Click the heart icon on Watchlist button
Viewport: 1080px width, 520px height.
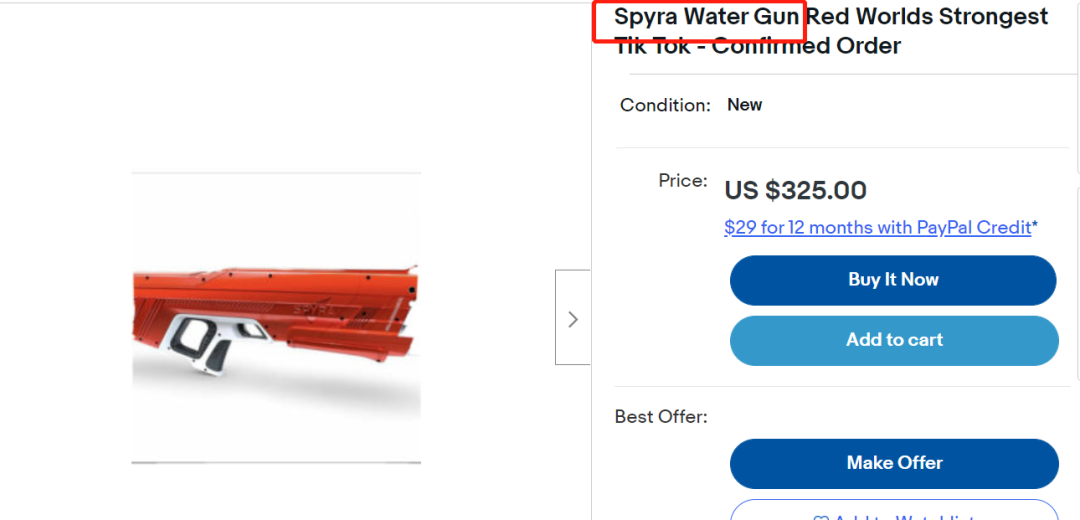pos(820,517)
